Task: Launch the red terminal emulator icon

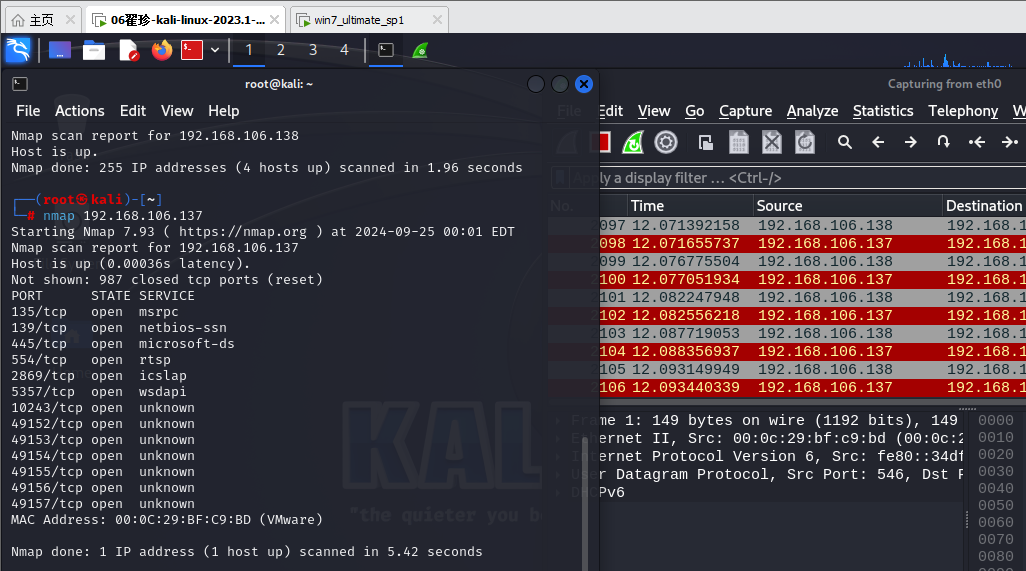Action: pyautogui.click(x=192, y=50)
